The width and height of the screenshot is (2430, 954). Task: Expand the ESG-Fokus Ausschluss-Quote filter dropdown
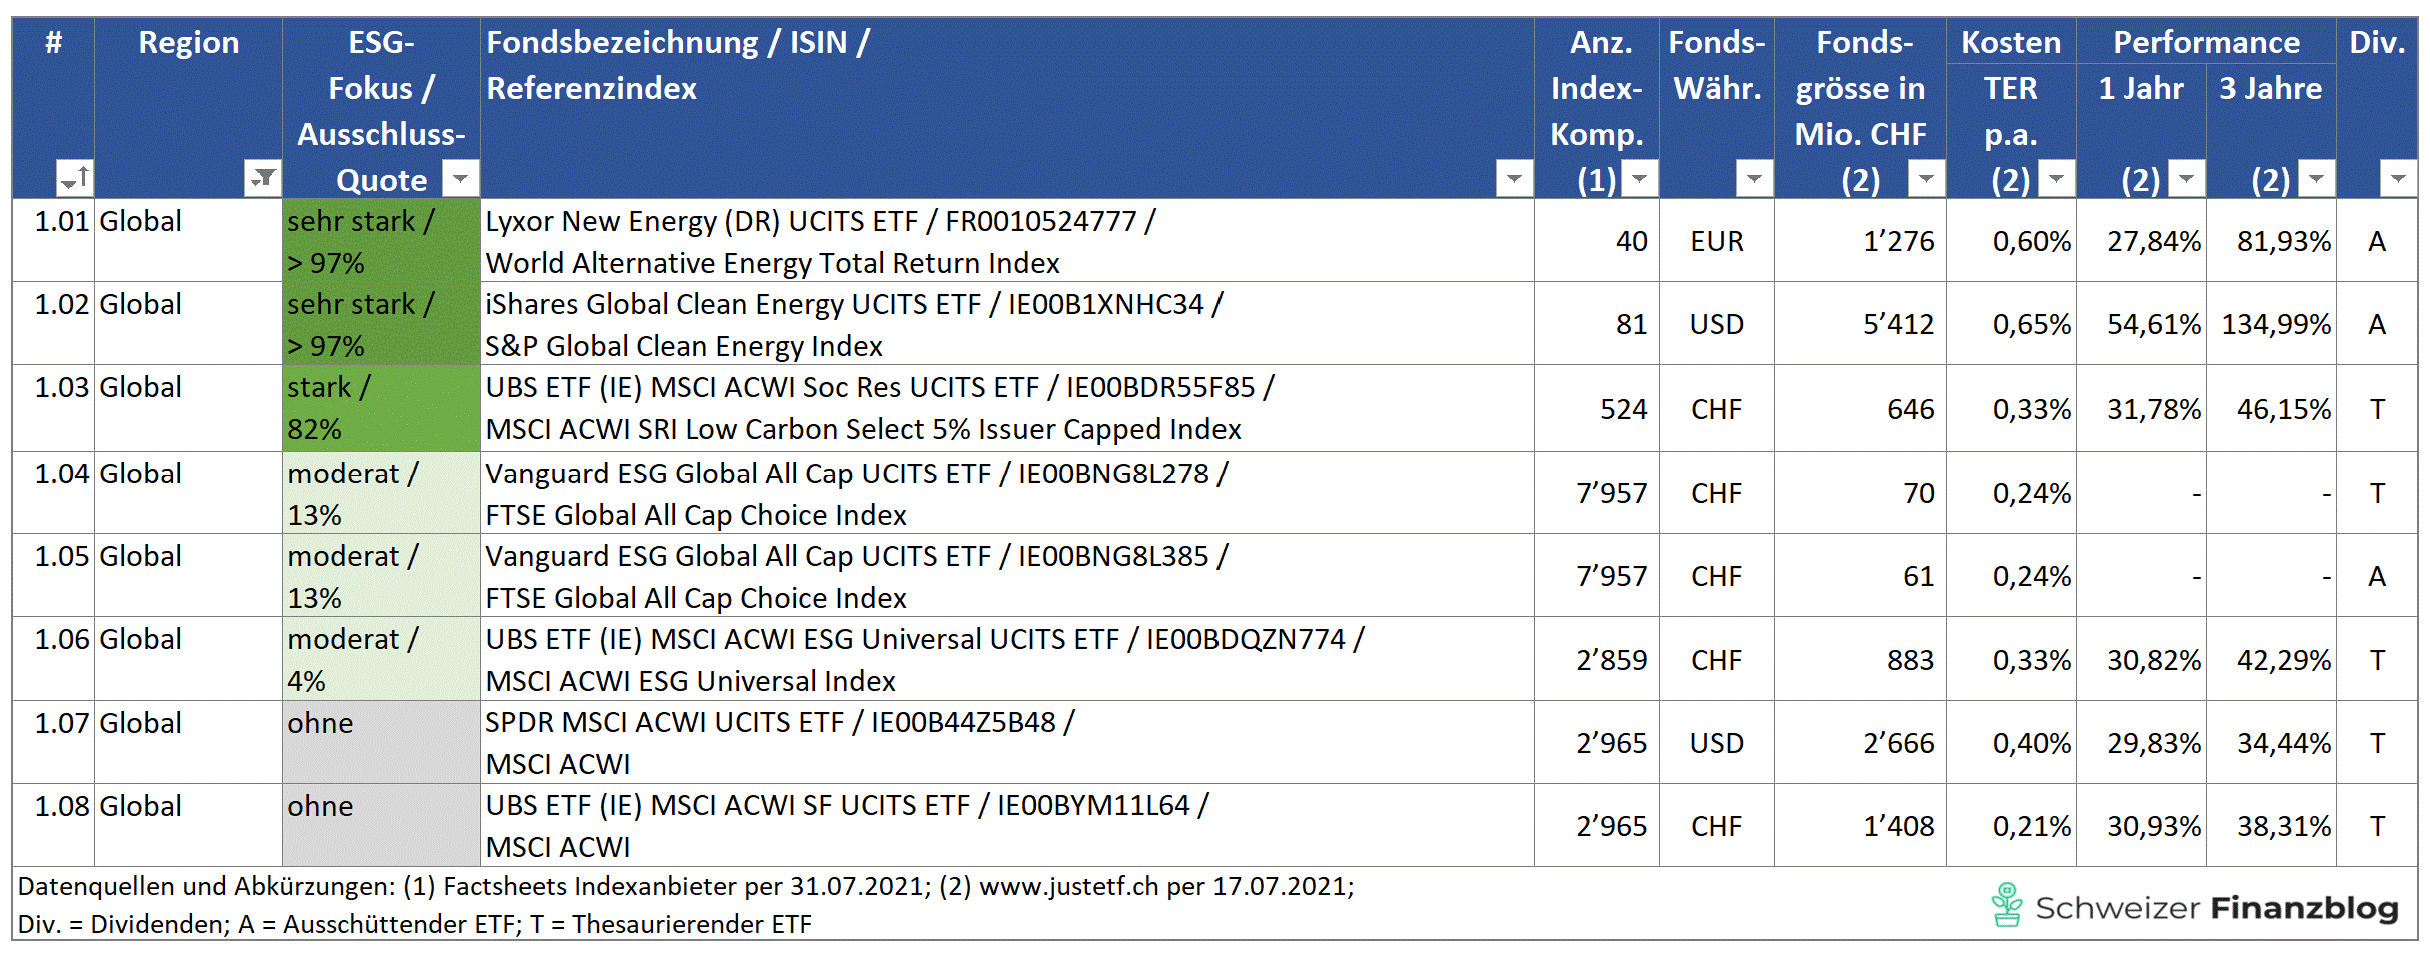tap(460, 179)
